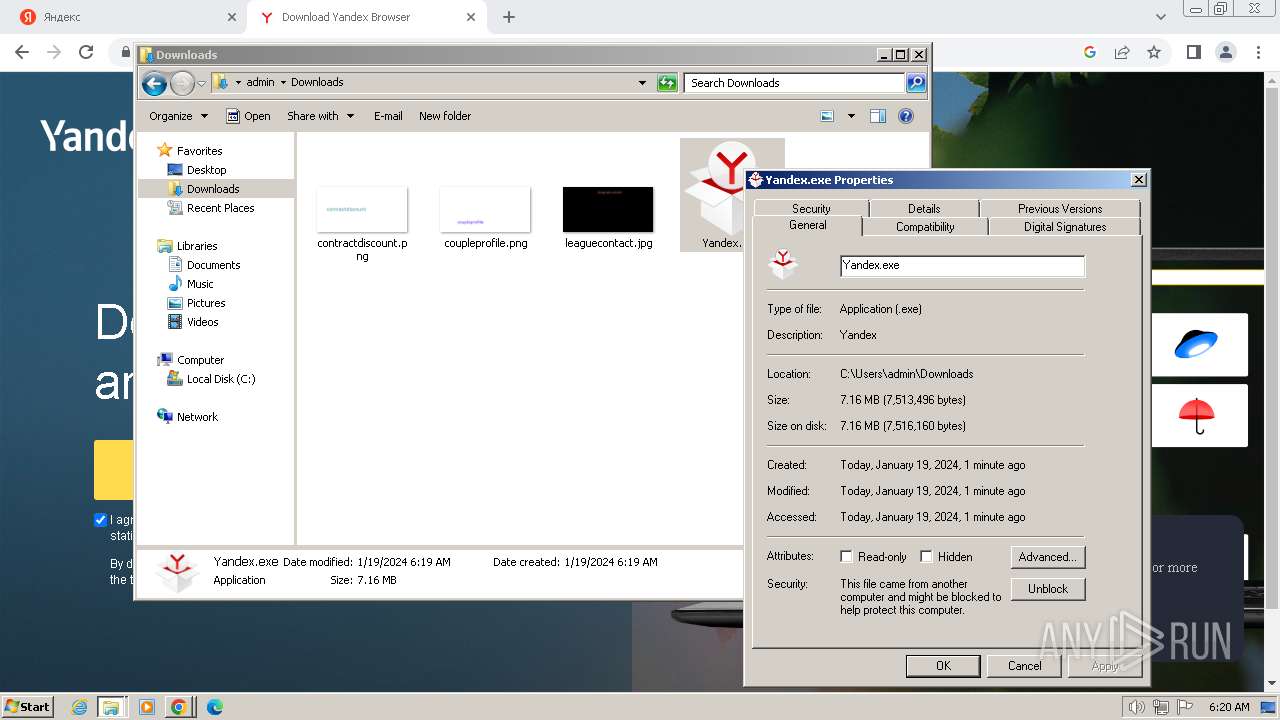Click admin segment in address breadcrumb
1280x720 pixels.
coord(260,83)
